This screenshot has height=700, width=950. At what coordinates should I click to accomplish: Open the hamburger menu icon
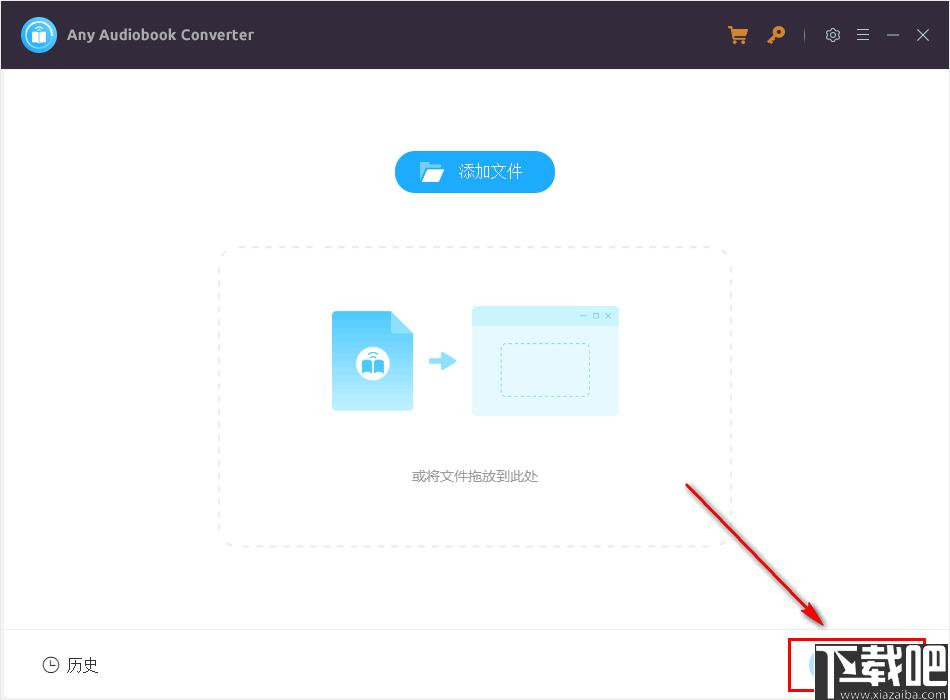pyautogui.click(x=863, y=35)
